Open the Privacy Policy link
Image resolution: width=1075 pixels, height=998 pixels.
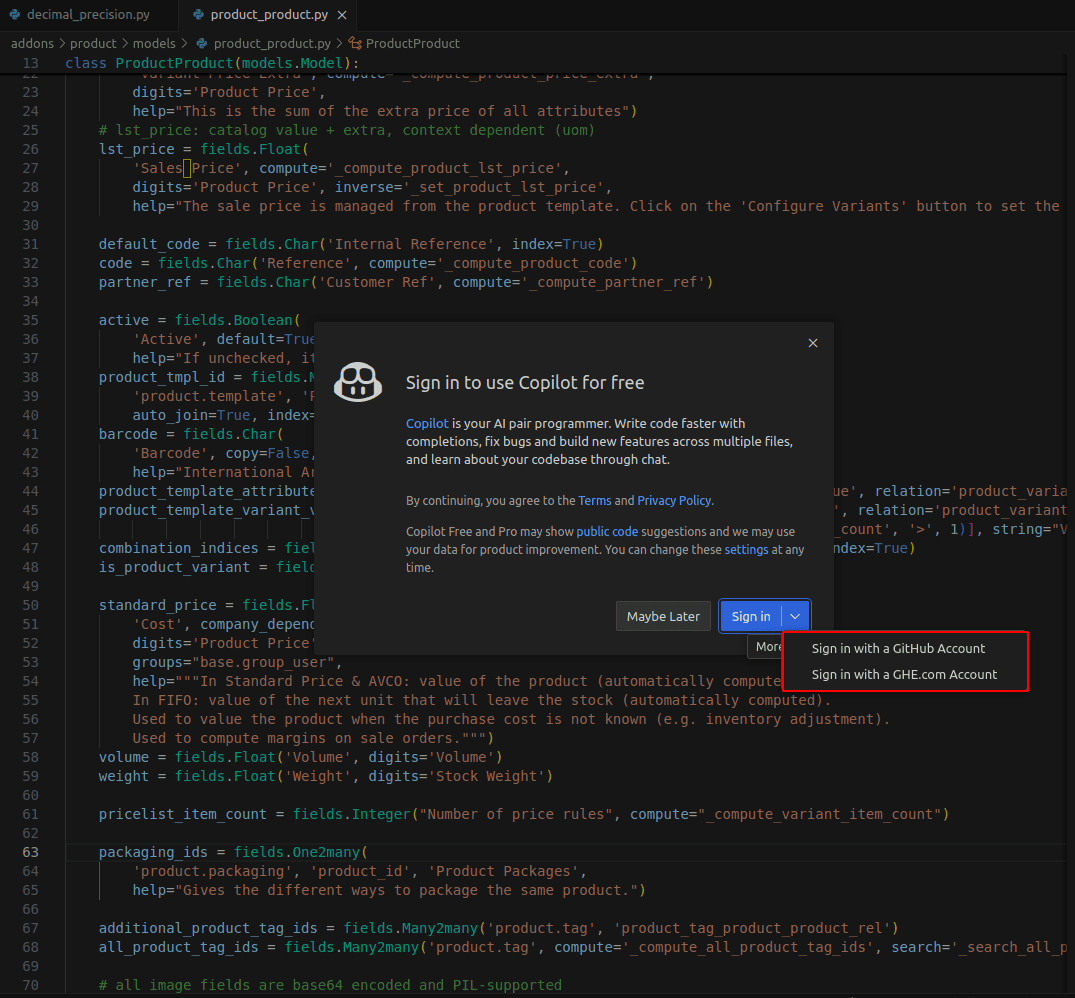click(x=674, y=500)
